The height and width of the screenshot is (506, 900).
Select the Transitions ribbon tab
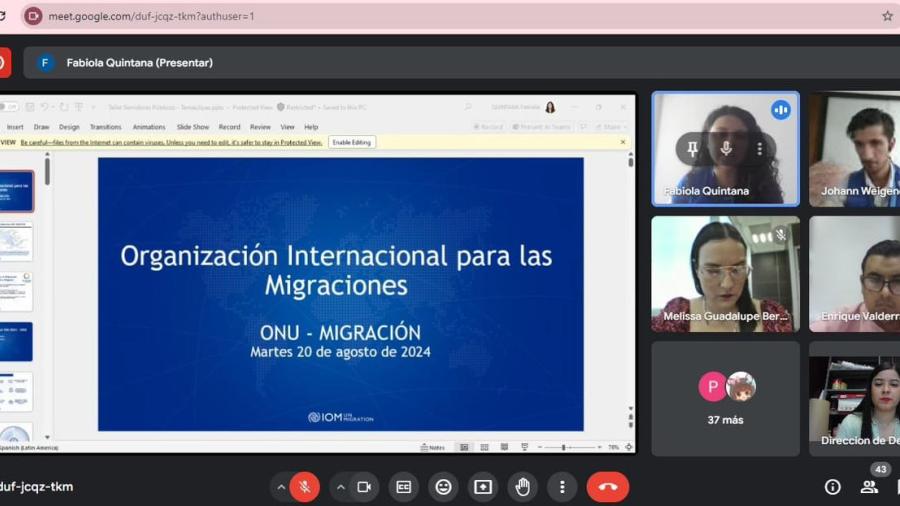coord(105,127)
